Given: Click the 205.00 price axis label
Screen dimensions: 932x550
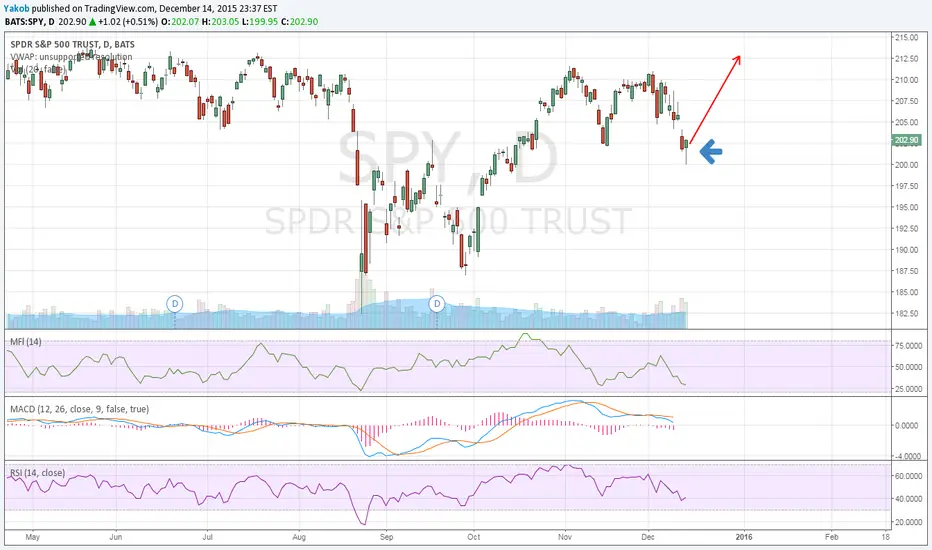Looking at the screenshot, I should [x=907, y=122].
